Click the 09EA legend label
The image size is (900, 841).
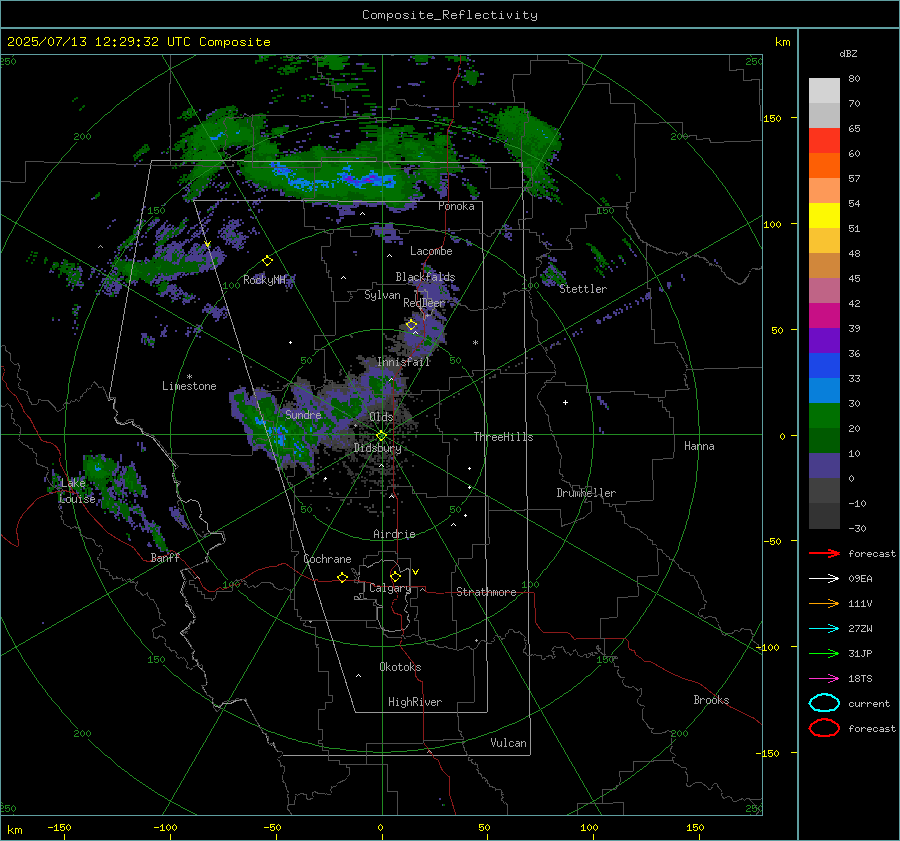tap(860, 579)
